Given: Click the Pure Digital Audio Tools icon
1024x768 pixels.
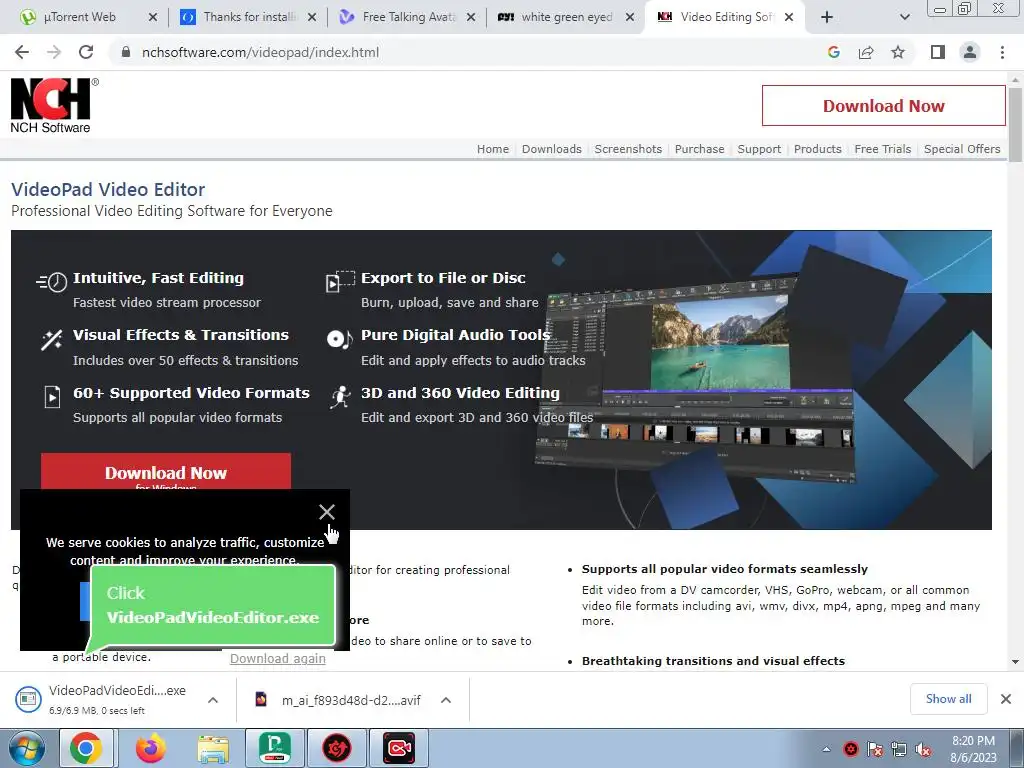Looking at the screenshot, I should pos(339,338).
